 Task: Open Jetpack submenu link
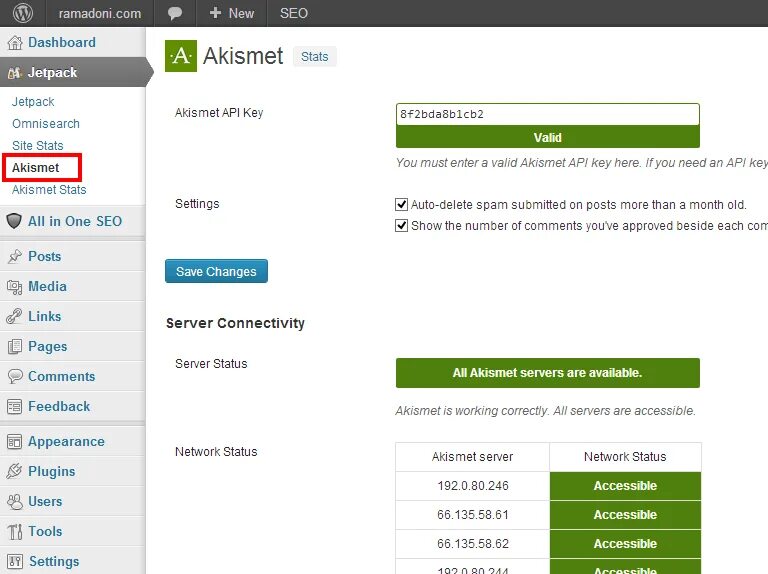click(x=33, y=102)
